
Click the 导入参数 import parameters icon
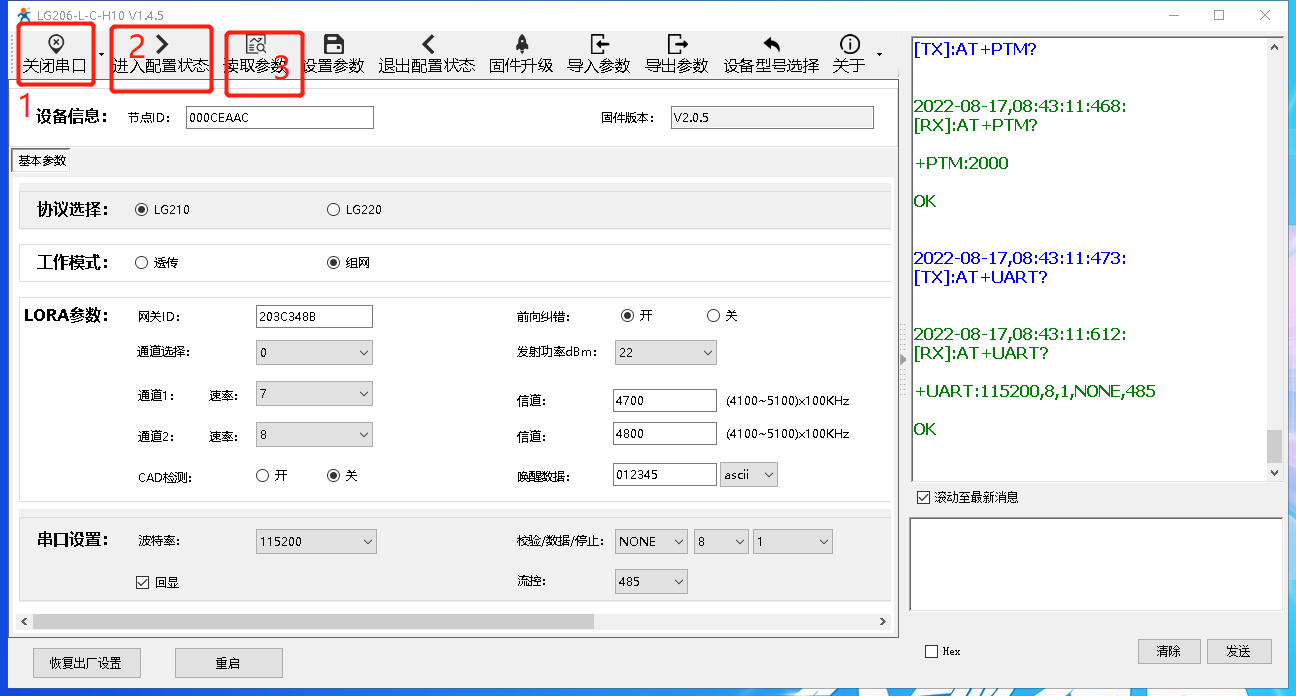click(599, 46)
